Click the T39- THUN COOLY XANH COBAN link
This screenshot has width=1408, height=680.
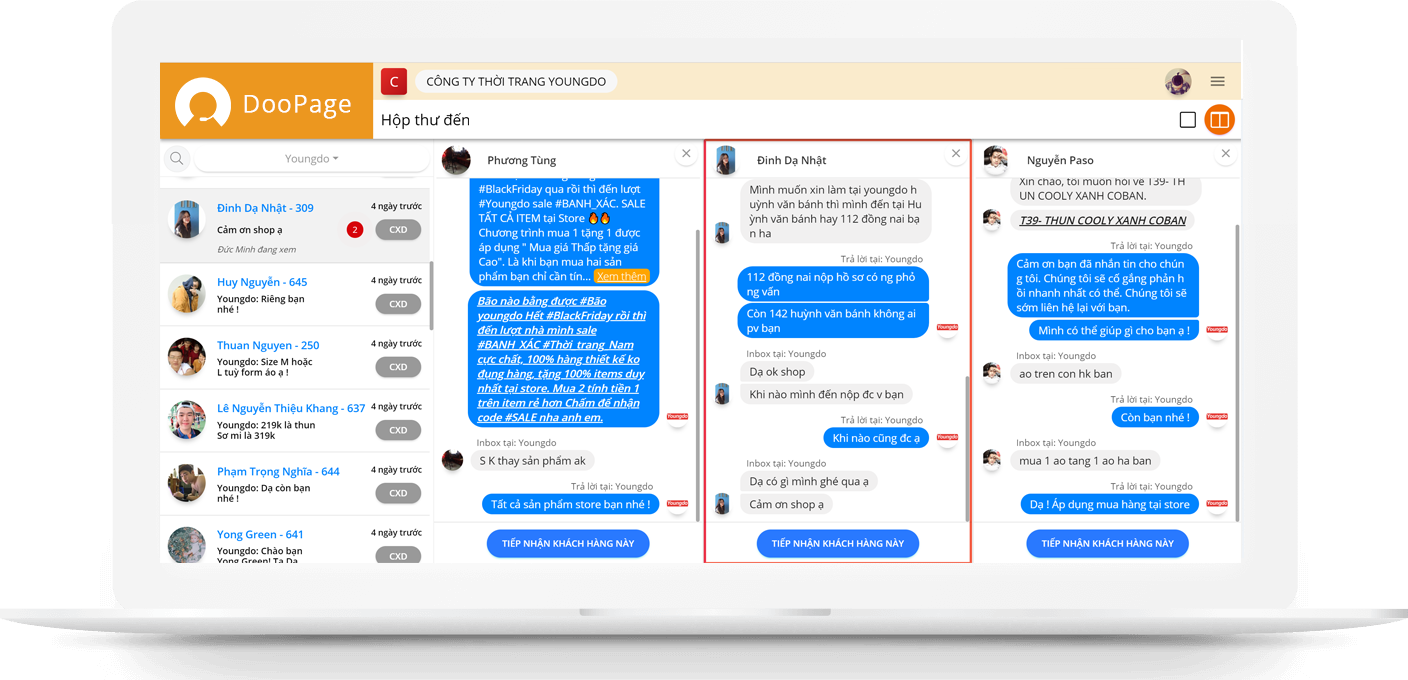(1103, 220)
